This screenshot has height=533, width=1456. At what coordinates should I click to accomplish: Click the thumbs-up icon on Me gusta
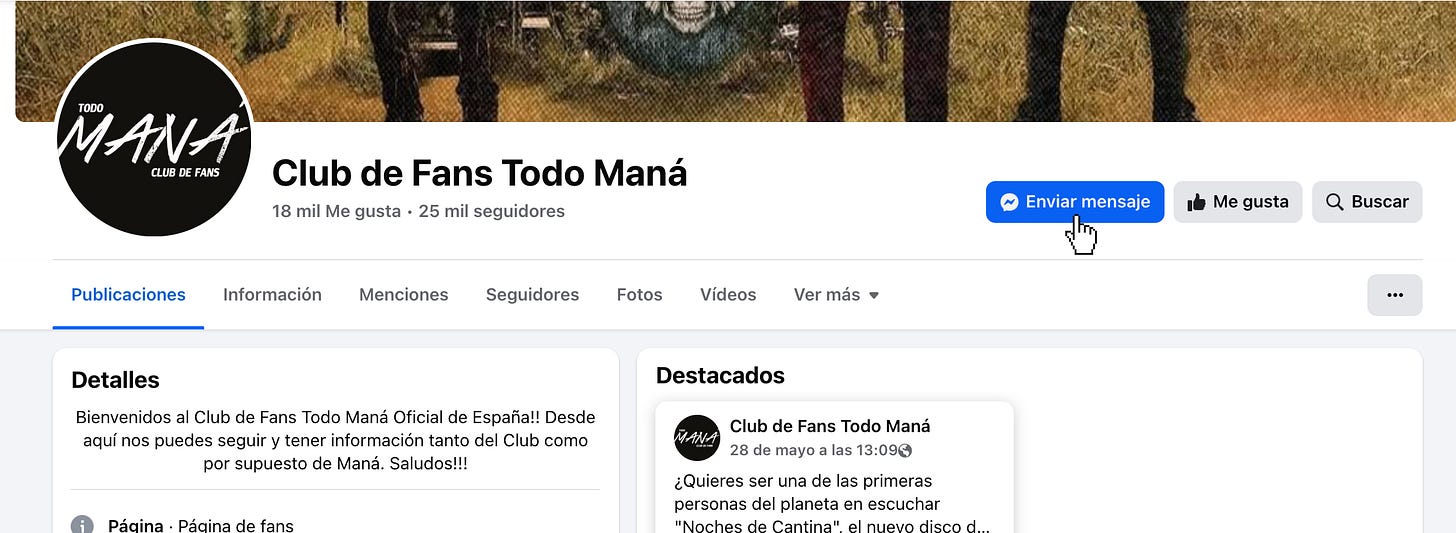(x=1196, y=202)
